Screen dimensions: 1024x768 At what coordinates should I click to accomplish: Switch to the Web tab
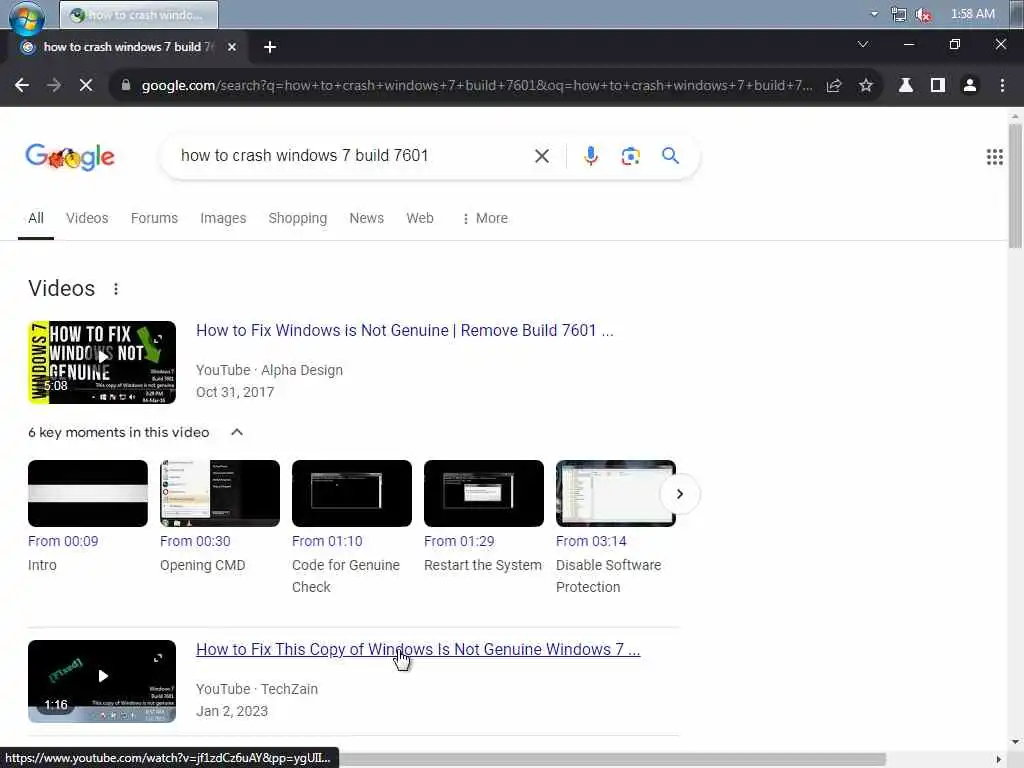[x=420, y=218]
